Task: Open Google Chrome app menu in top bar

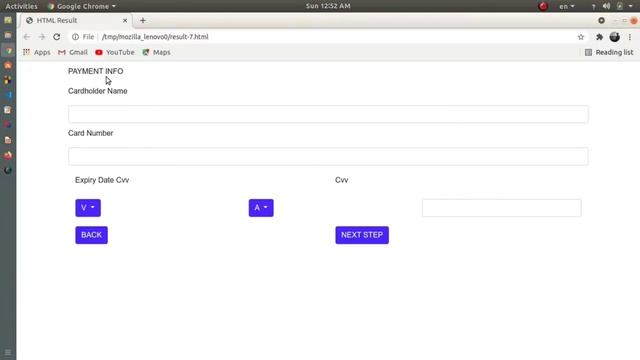Action: tap(82, 6)
